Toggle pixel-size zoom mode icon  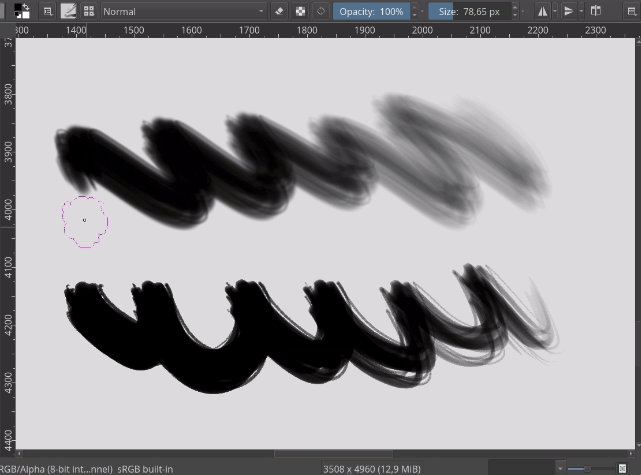[622, 469]
